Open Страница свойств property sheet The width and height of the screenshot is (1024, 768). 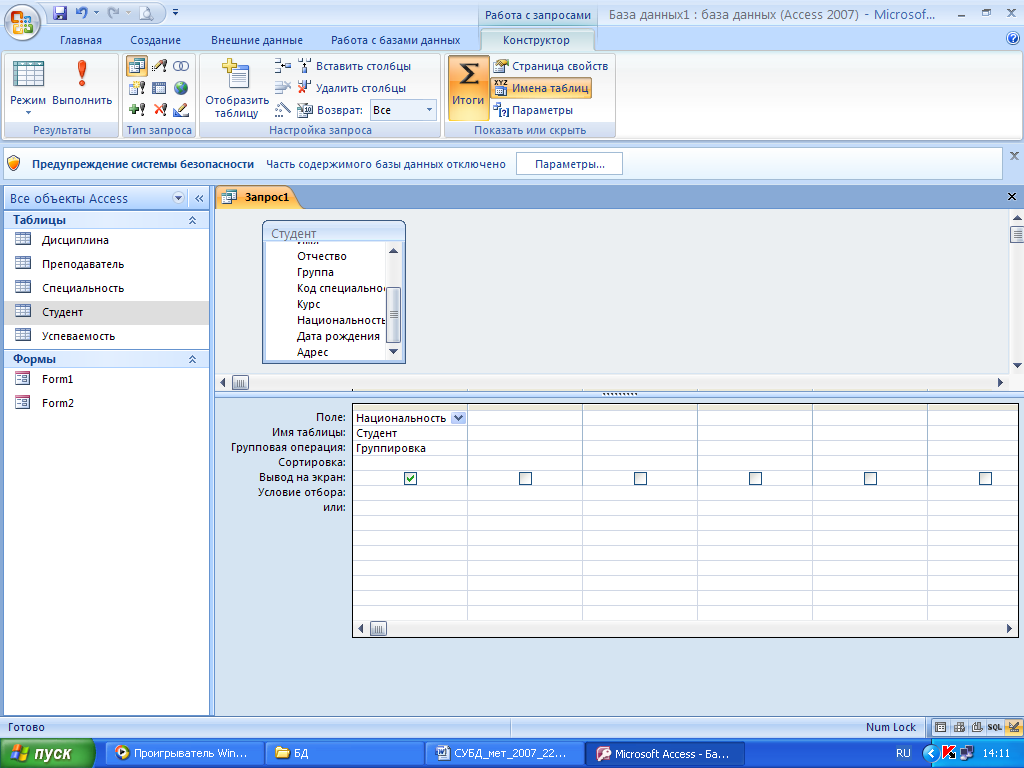coord(551,66)
